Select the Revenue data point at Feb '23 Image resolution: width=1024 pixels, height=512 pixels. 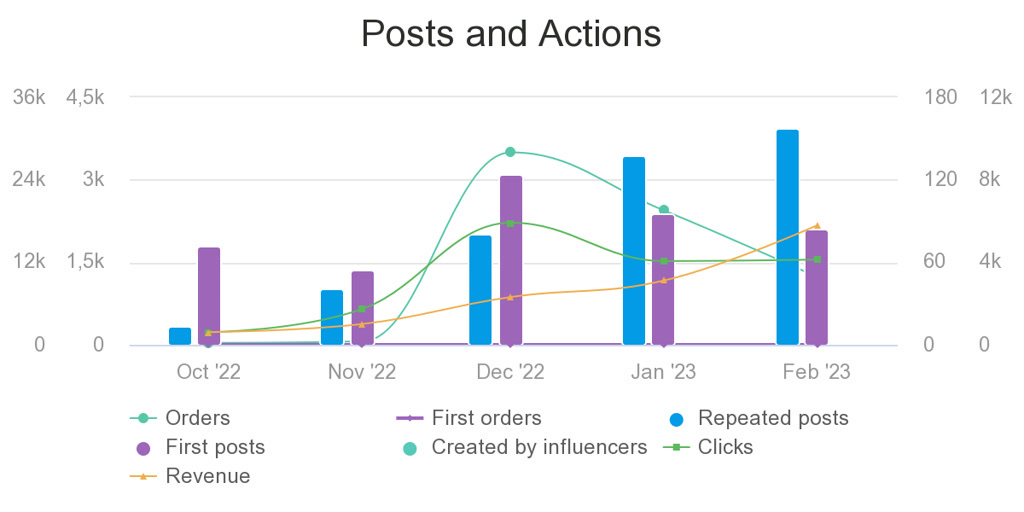[817, 226]
